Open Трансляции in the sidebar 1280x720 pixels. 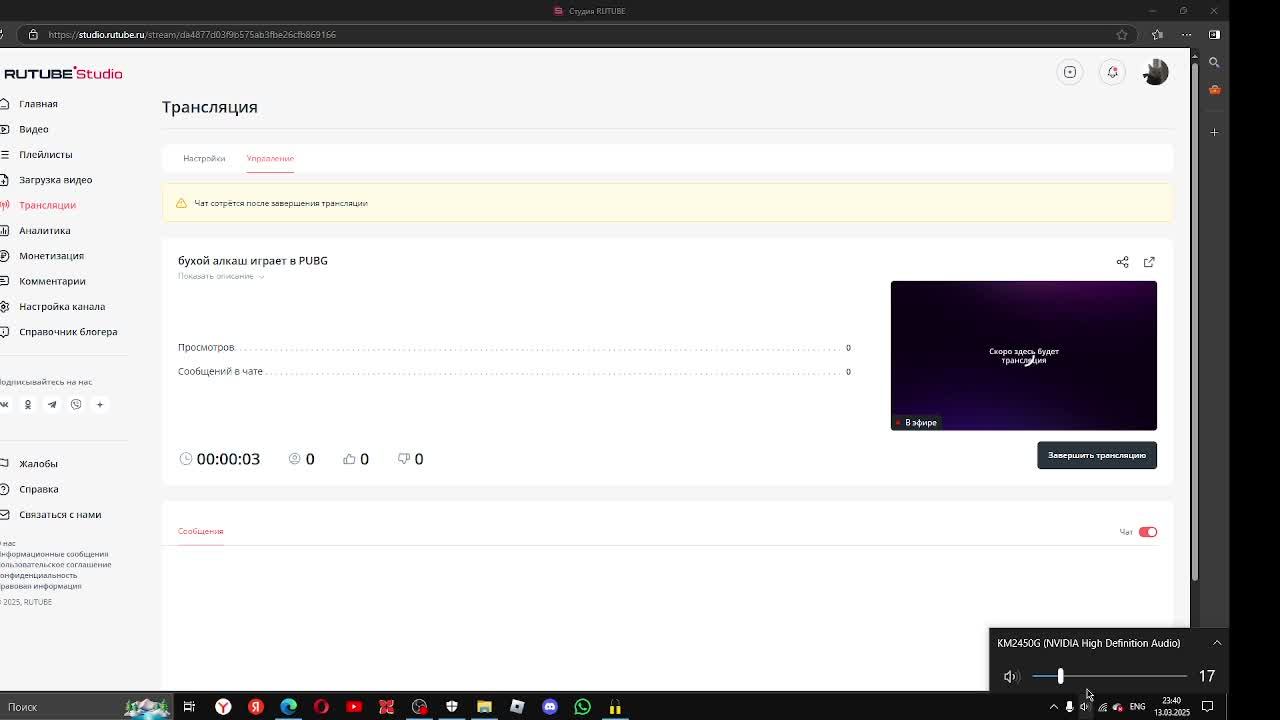[x=47, y=205]
